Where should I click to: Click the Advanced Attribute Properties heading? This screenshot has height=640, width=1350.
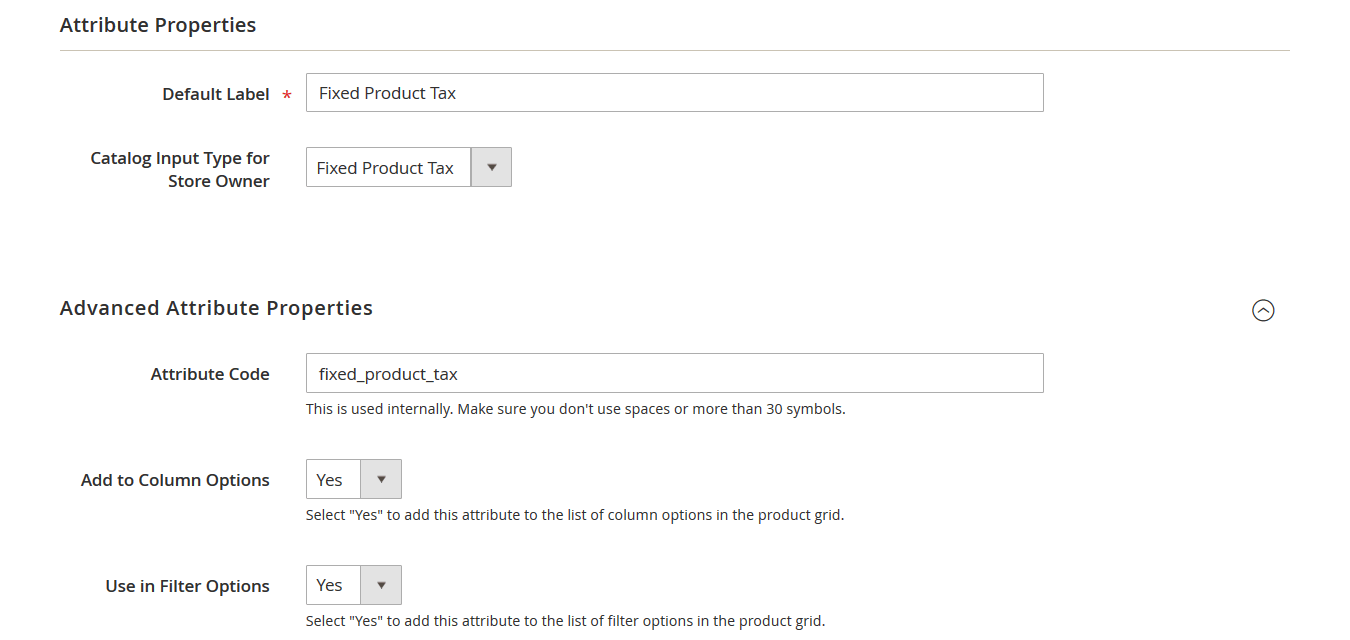(x=216, y=308)
